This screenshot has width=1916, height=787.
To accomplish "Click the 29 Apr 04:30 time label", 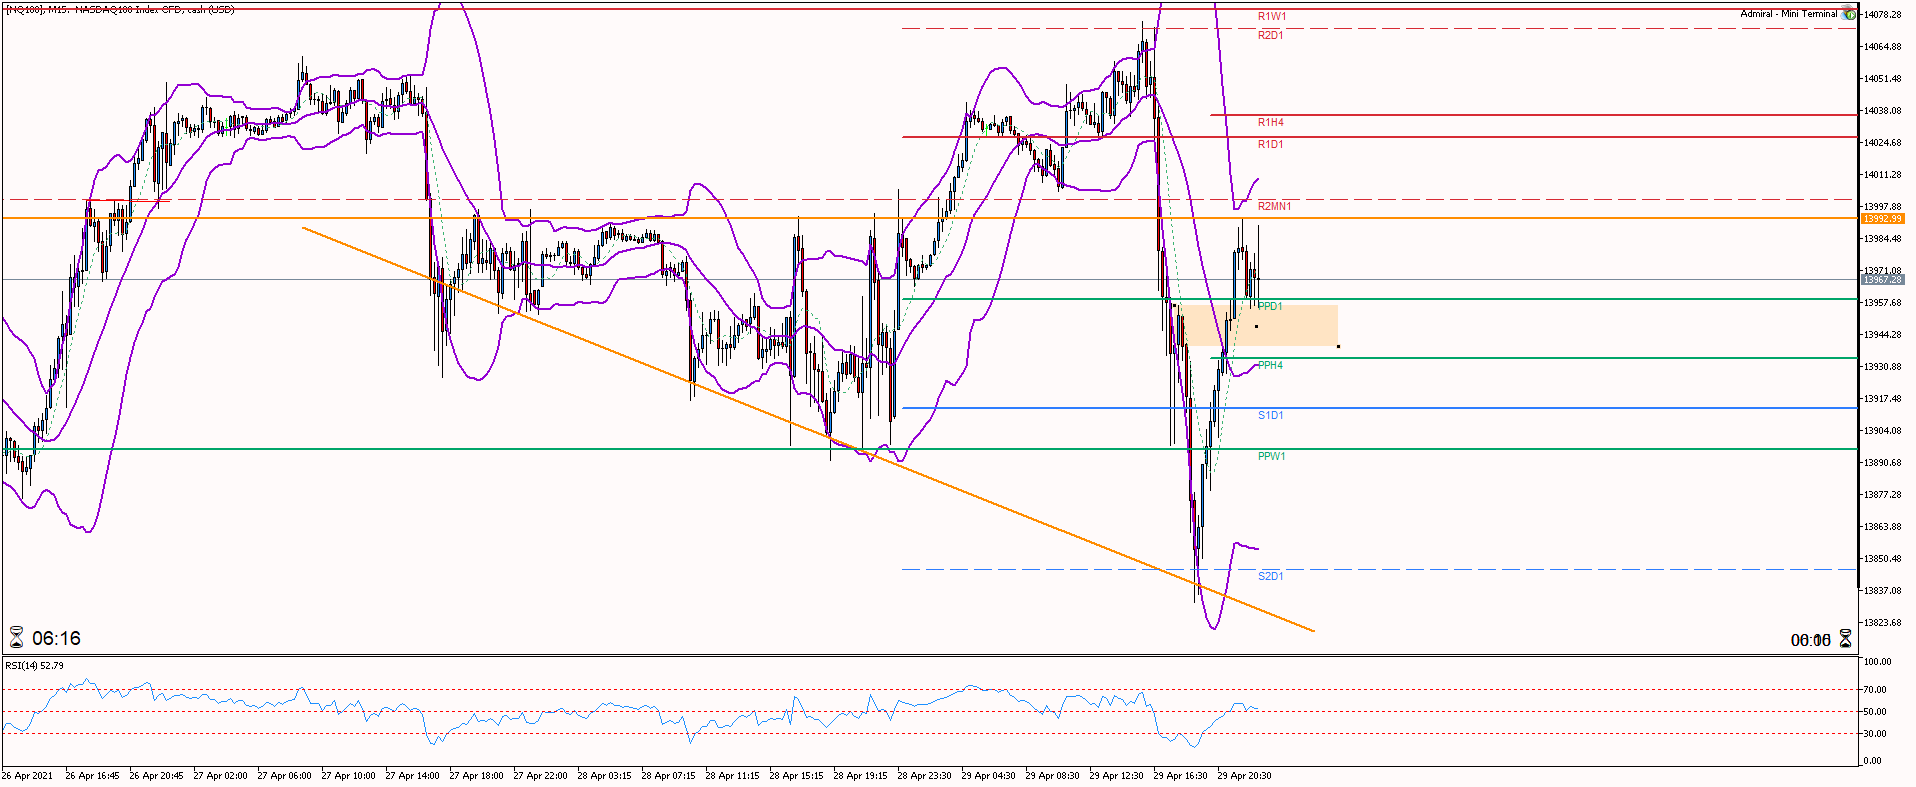I will click(x=988, y=775).
